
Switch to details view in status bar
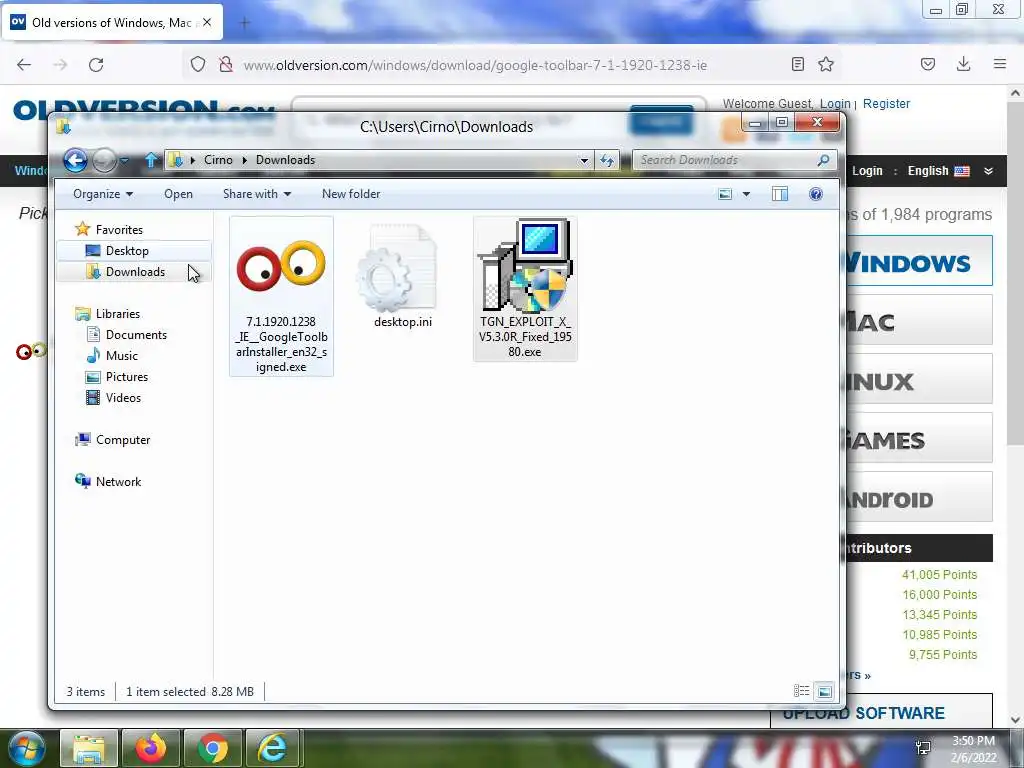(801, 691)
